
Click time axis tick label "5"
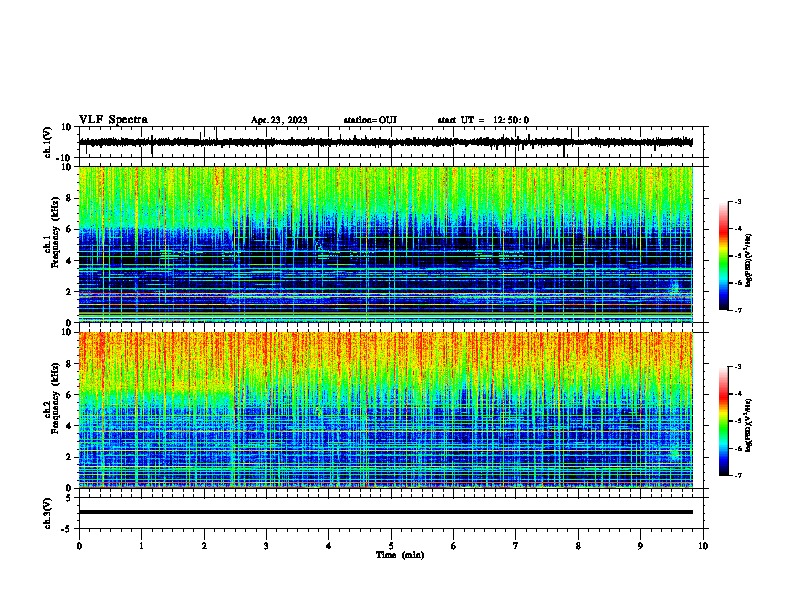point(391,546)
